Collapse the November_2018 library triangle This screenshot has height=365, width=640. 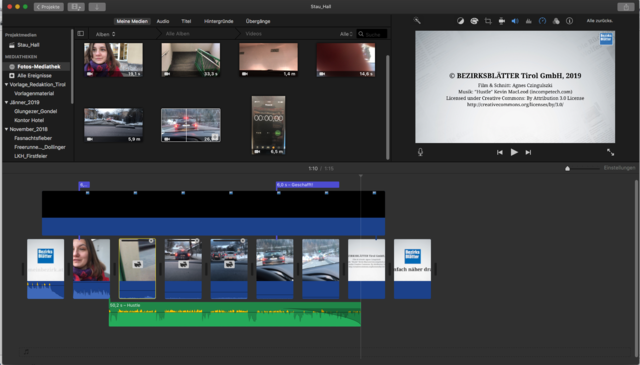7,129
